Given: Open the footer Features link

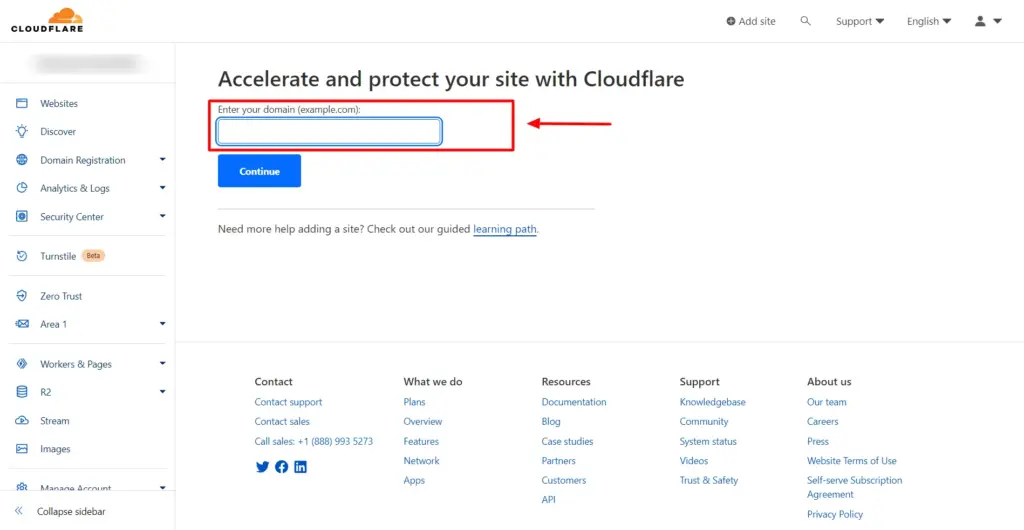Looking at the screenshot, I should click(x=421, y=441).
